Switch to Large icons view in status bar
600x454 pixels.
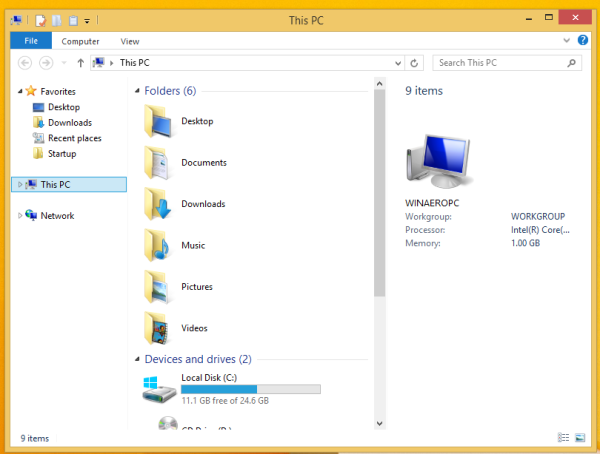click(x=580, y=438)
